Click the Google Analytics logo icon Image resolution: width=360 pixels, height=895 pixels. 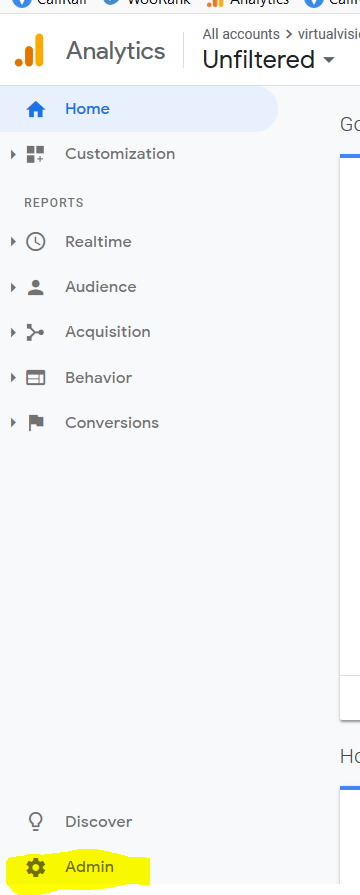click(30, 50)
